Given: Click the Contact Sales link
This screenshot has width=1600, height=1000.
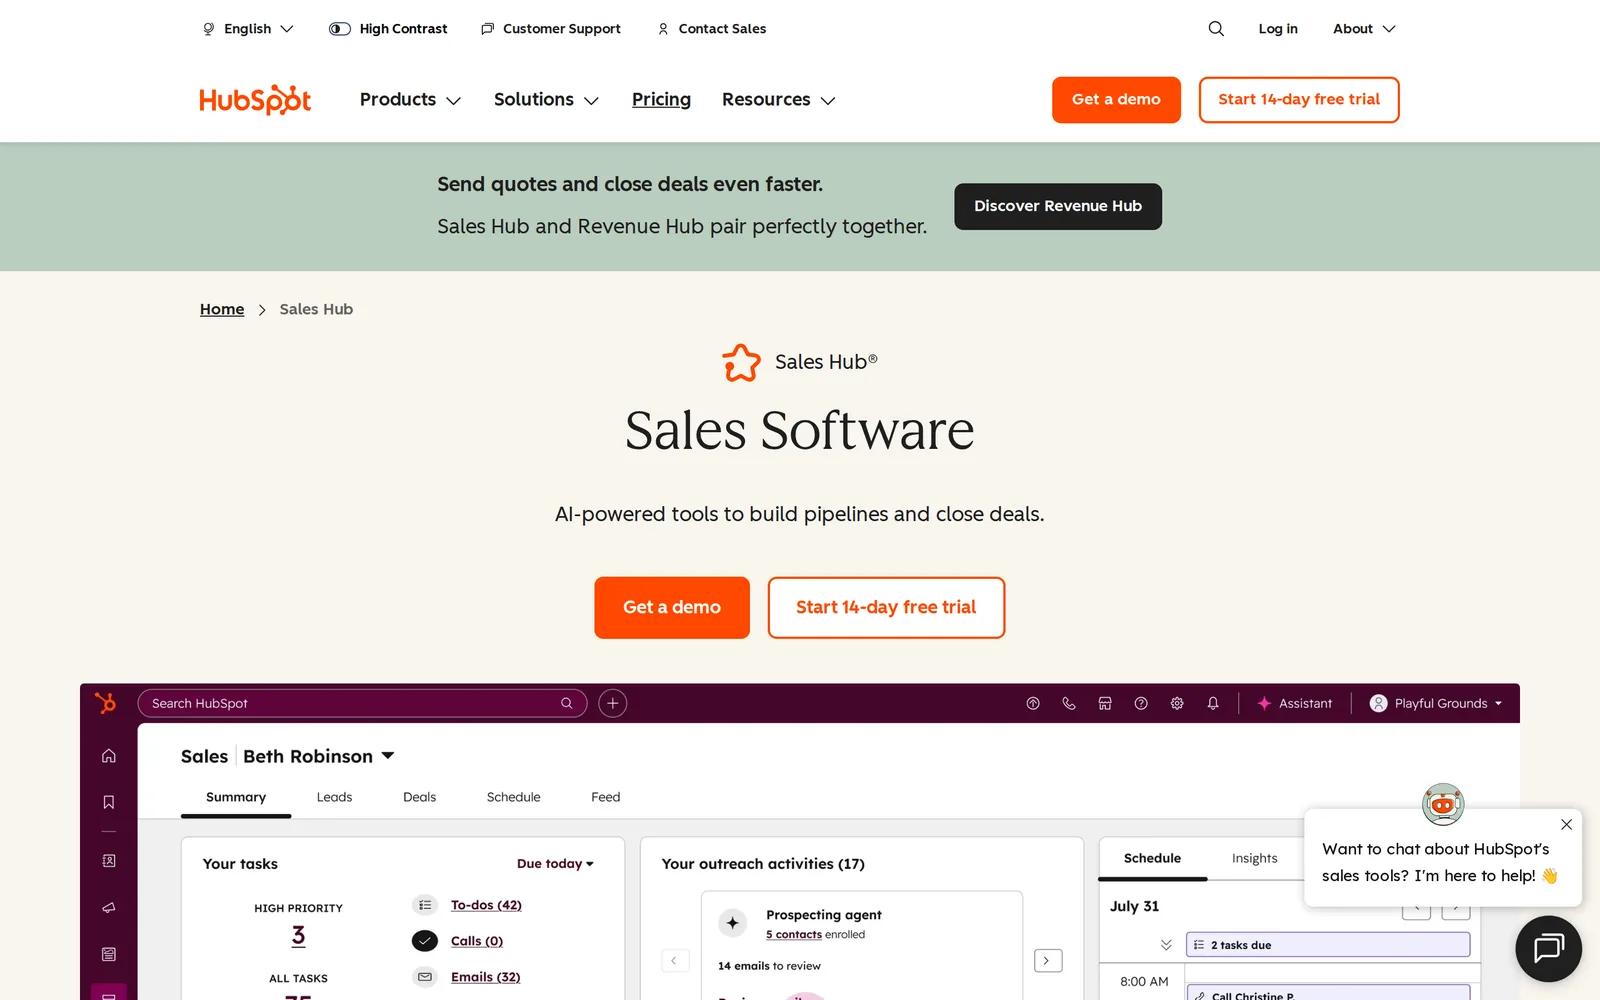Looking at the screenshot, I should (712, 29).
